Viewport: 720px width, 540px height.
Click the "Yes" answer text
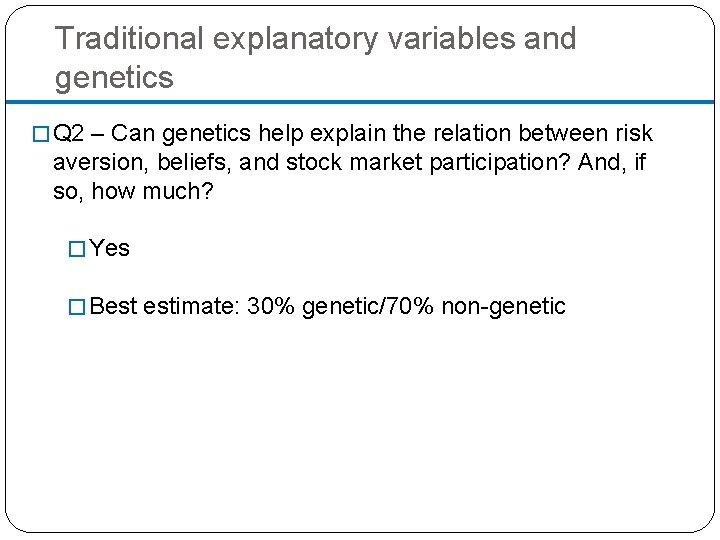(110, 249)
